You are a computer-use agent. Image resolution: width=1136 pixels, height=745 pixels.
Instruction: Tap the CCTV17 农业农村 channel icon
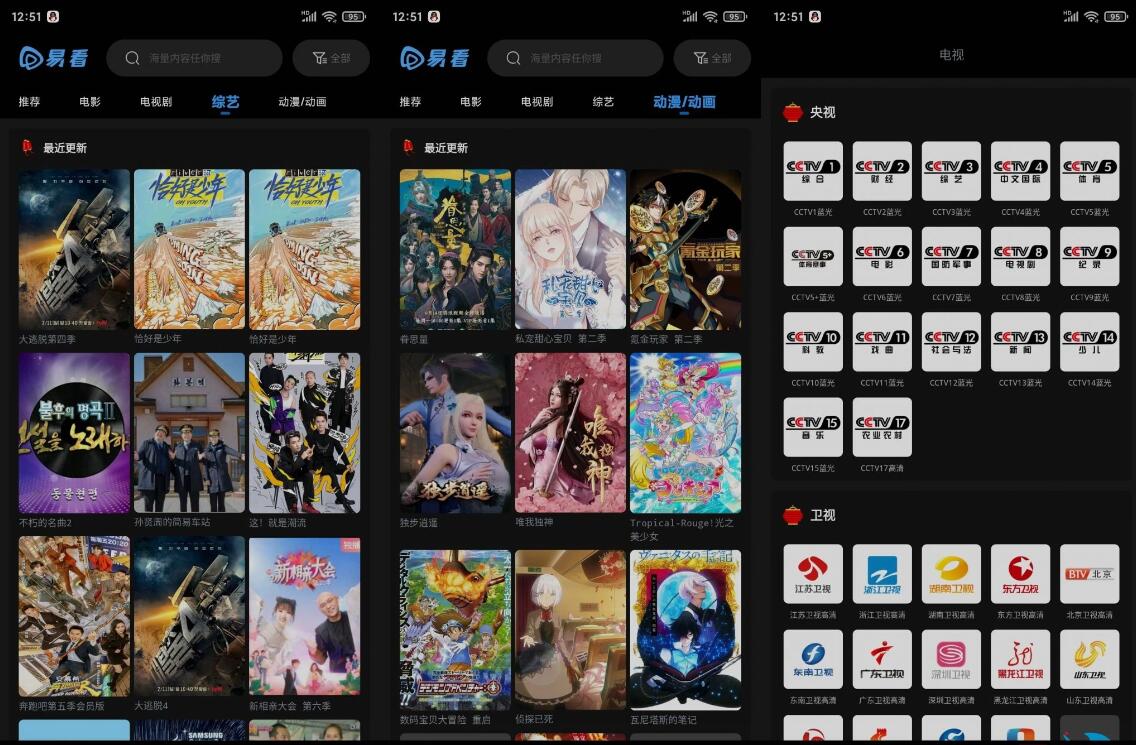(882, 427)
